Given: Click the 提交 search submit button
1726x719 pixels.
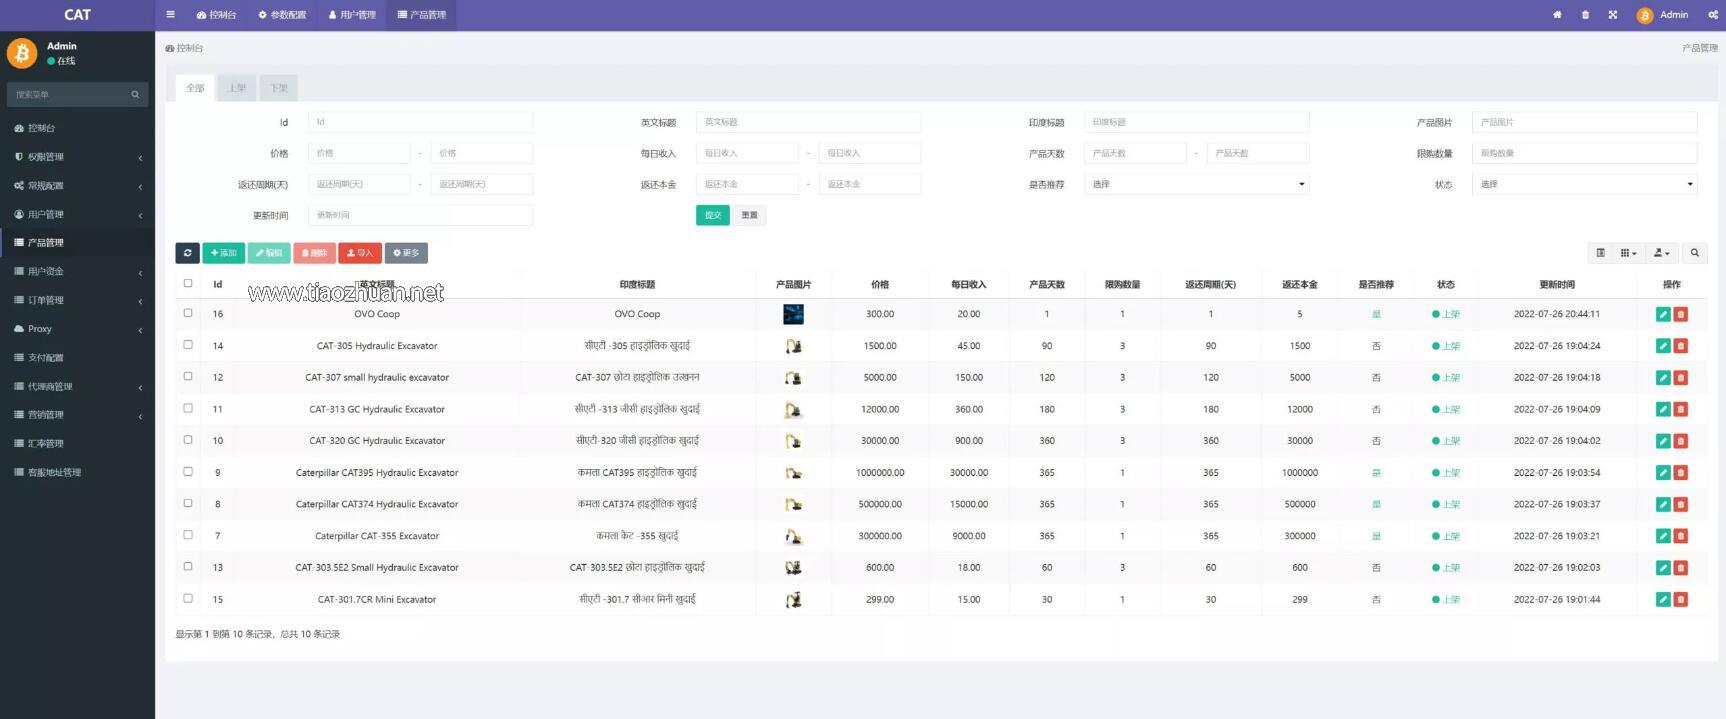Looking at the screenshot, I should [712, 215].
